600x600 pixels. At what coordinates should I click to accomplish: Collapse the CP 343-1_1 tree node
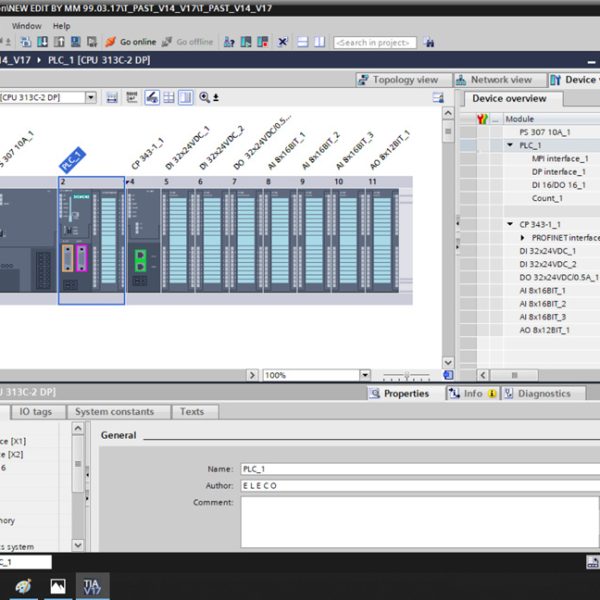[x=510, y=224]
